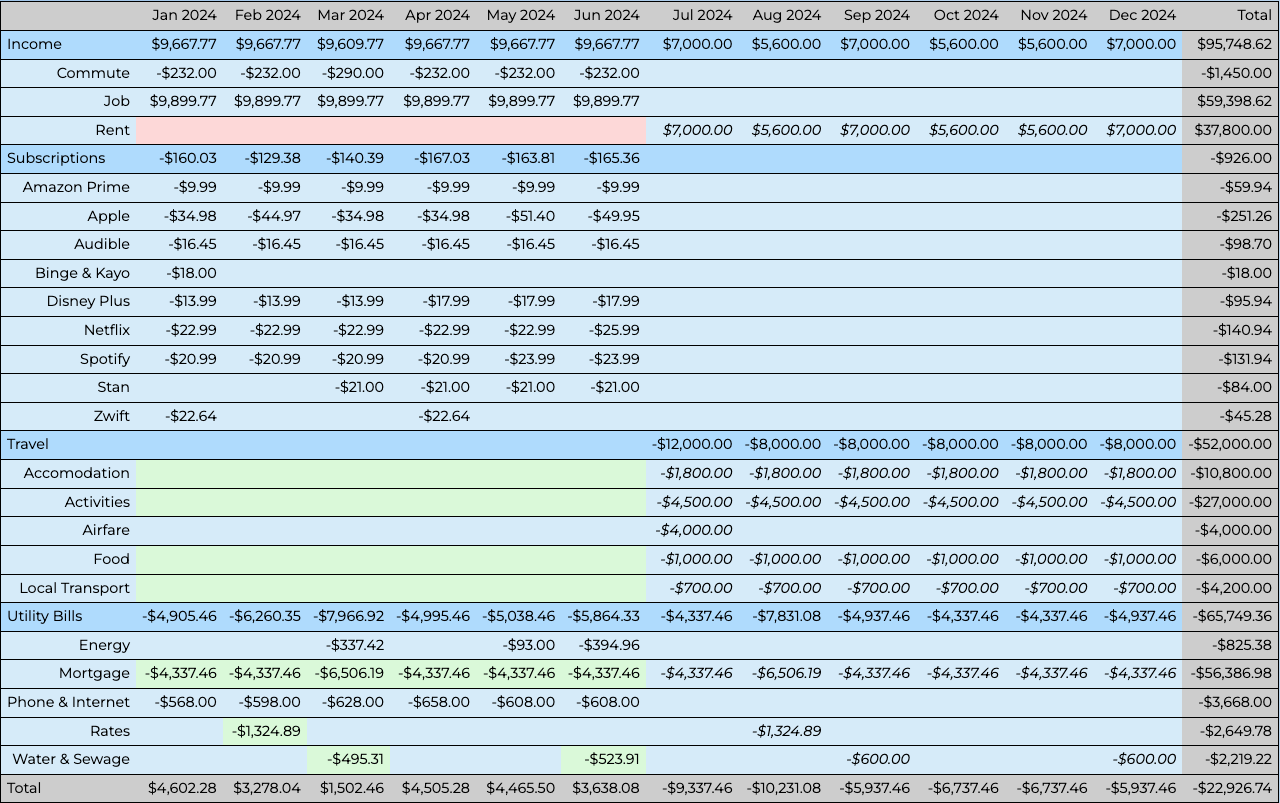Select the Airfare cell for Jul 2024
The height and width of the screenshot is (803, 1280).
pos(694,530)
